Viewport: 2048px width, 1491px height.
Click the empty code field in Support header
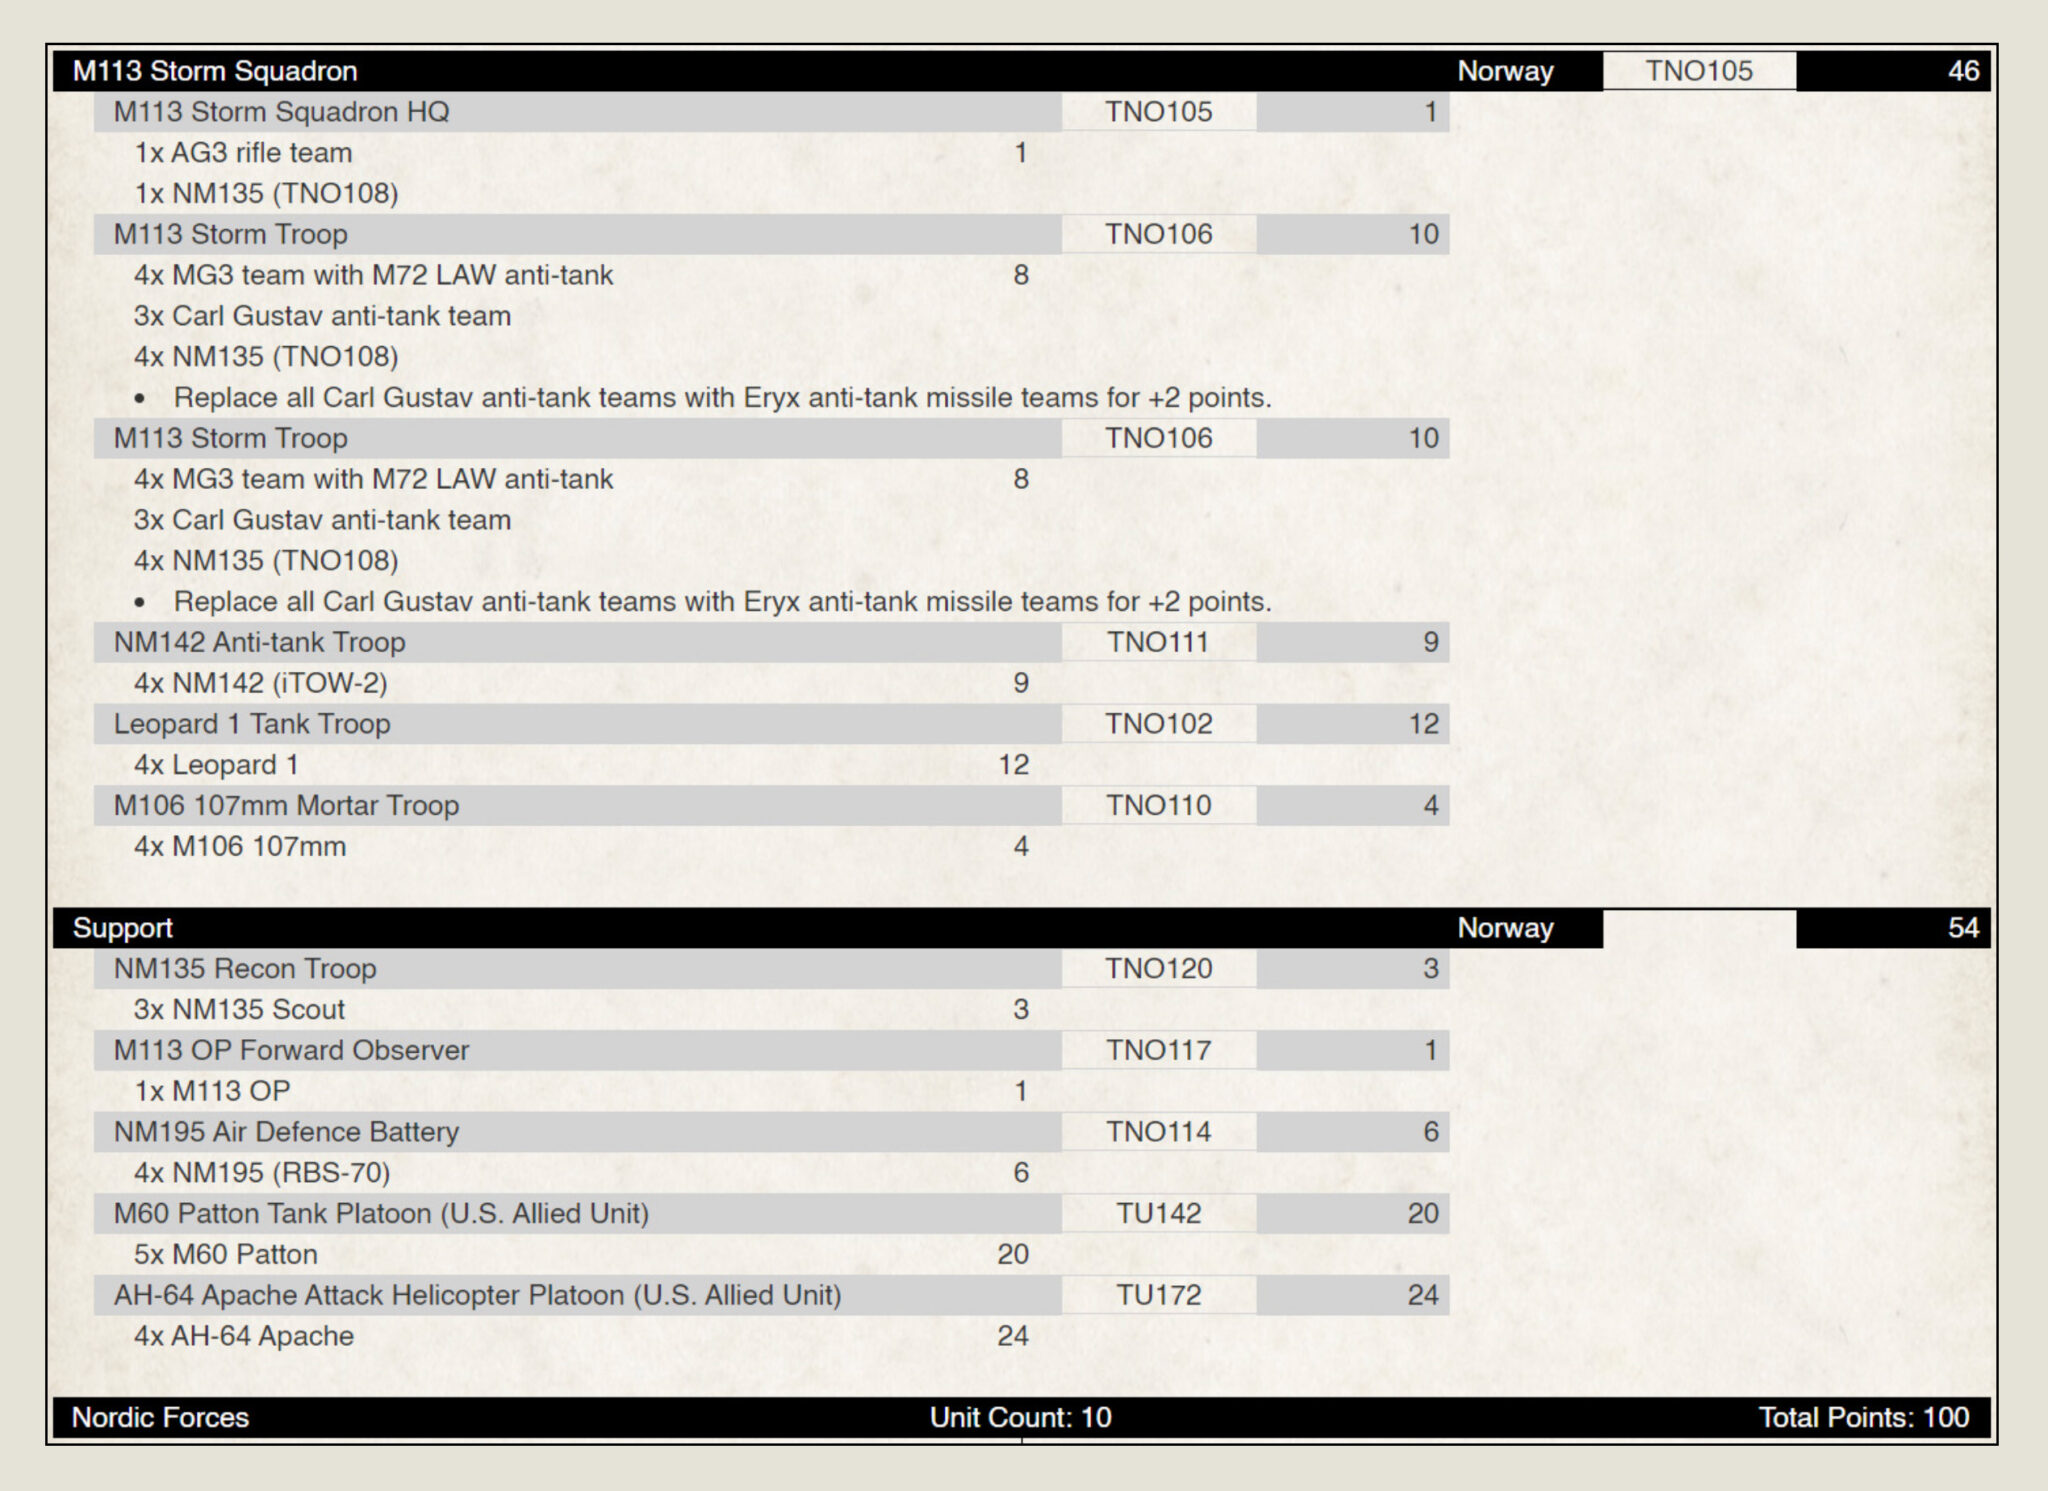(1698, 928)
